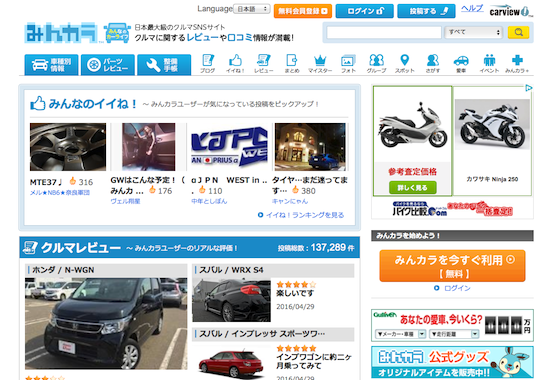
Task: Open the マイスター crown icon
Action: (320, 64)
